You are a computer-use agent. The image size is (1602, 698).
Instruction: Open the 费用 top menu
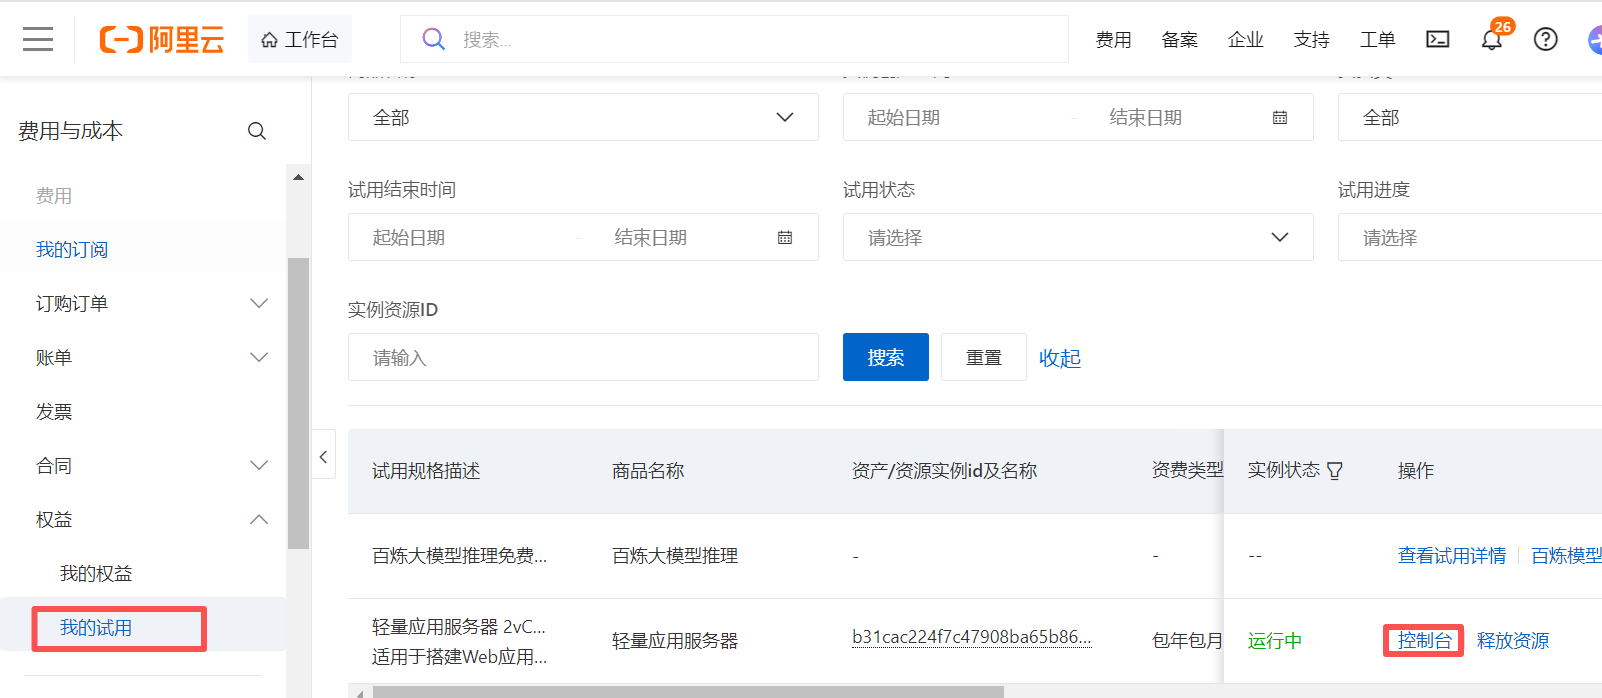pos(1113,40)
